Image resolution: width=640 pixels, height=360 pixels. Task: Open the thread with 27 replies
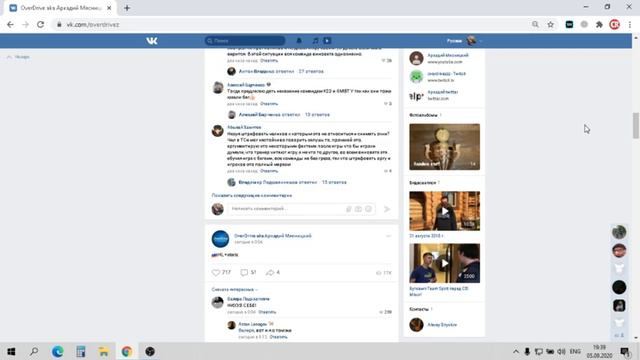[311, 71]
